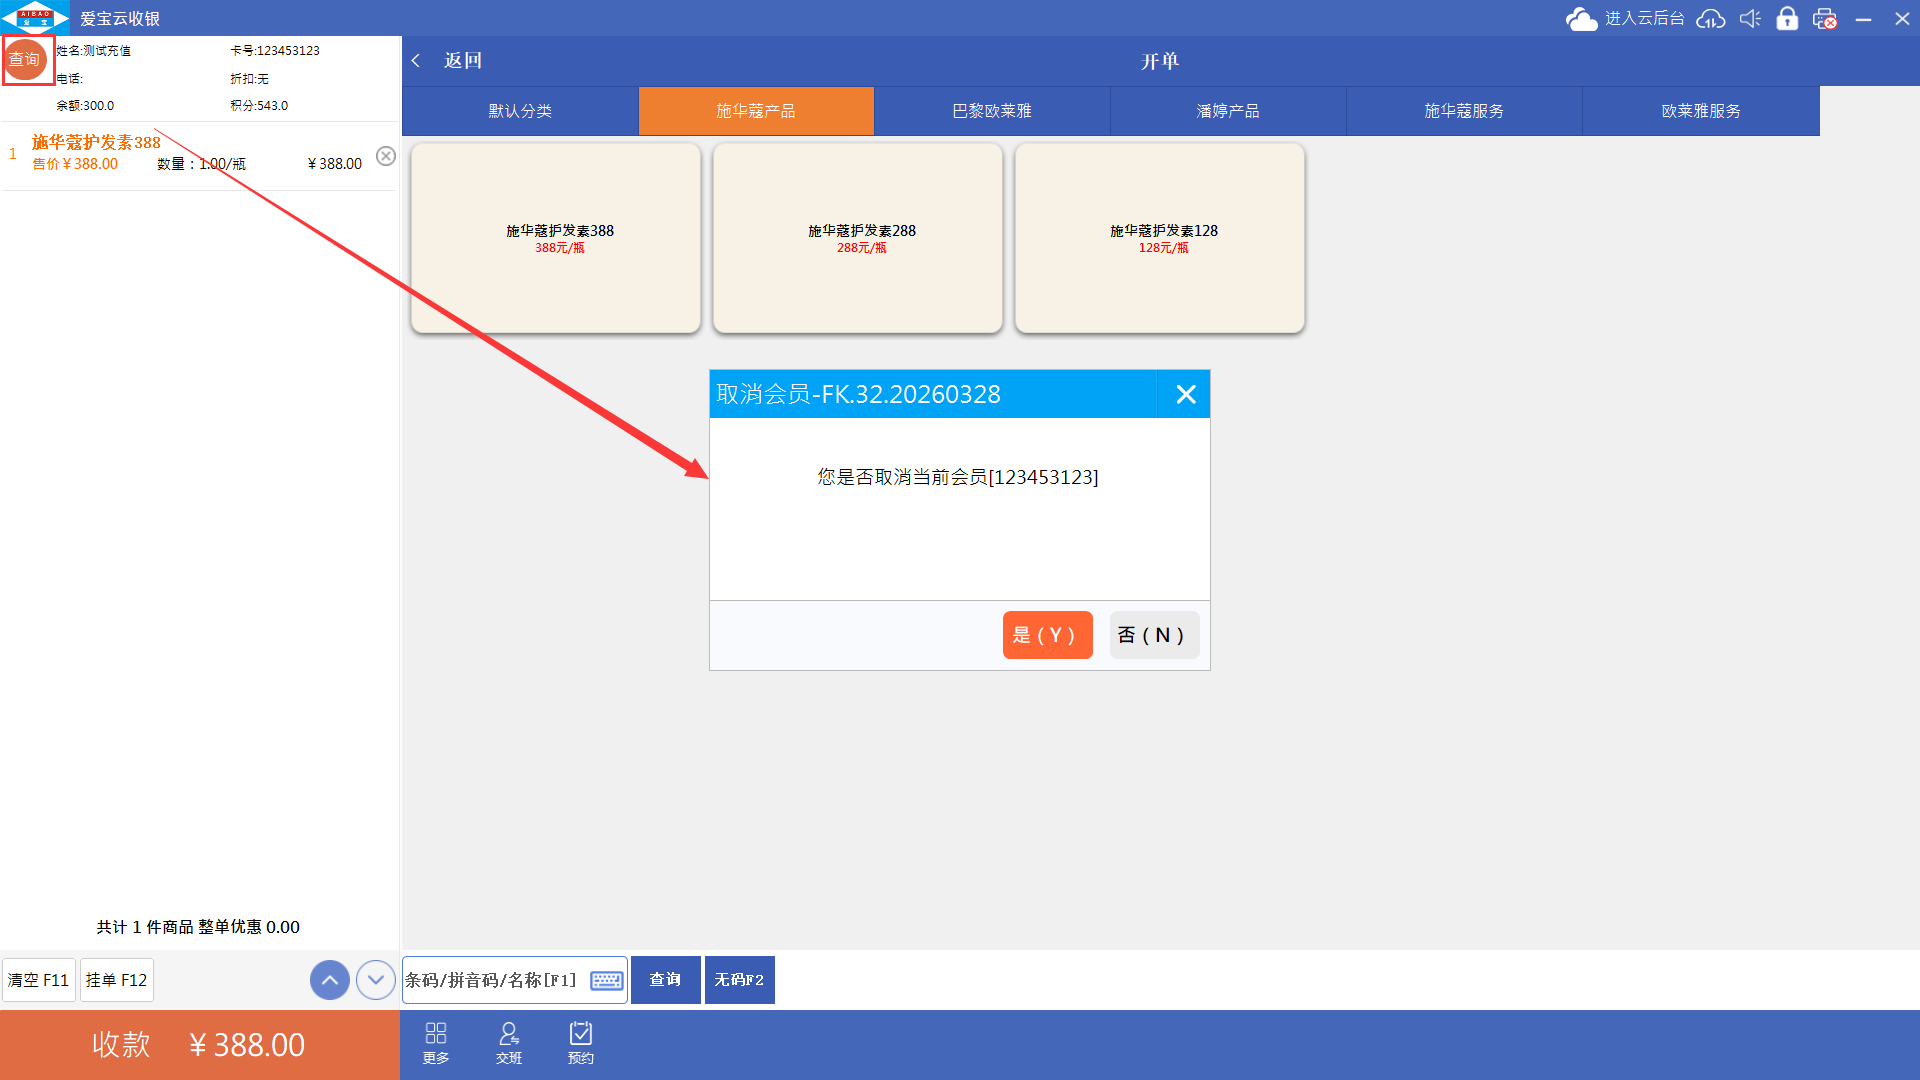Click the barcode/pinyin search input field
Image resolution: width=1920 pixels, height=1080 pixels.
tap(494, 980)
